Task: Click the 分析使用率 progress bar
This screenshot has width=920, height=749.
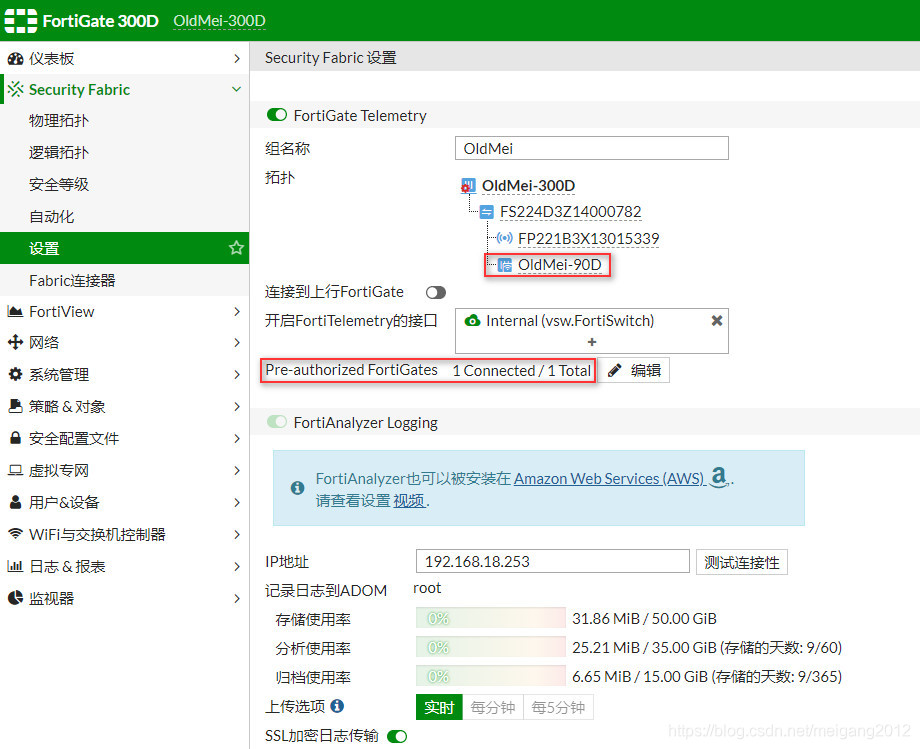Action: pos(491,647)
